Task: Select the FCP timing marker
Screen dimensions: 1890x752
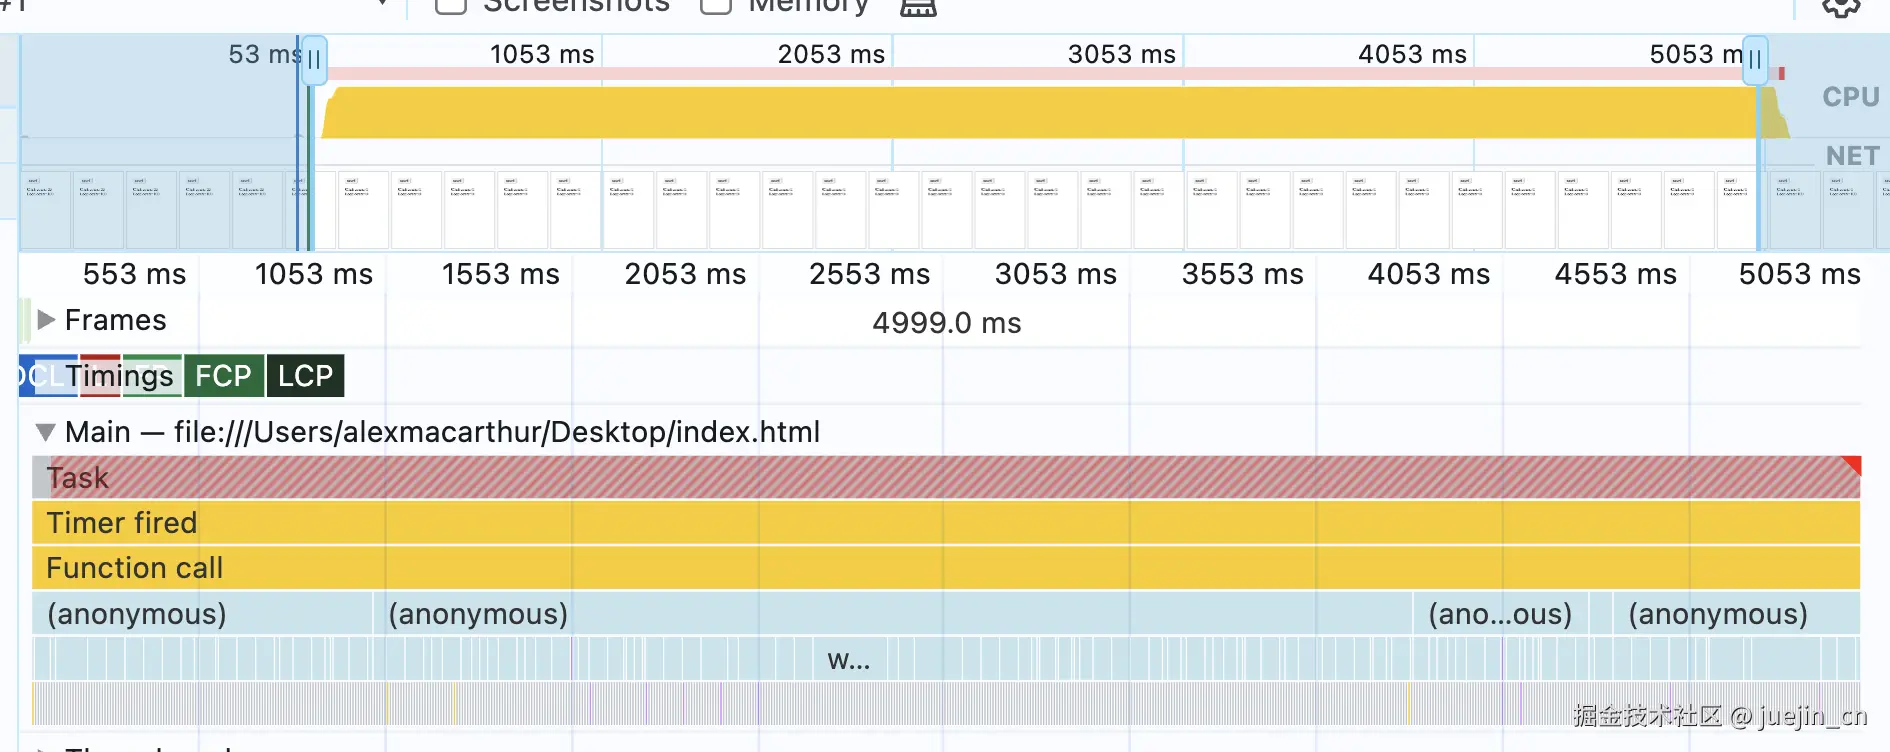Action: click(x=223, y=376)
